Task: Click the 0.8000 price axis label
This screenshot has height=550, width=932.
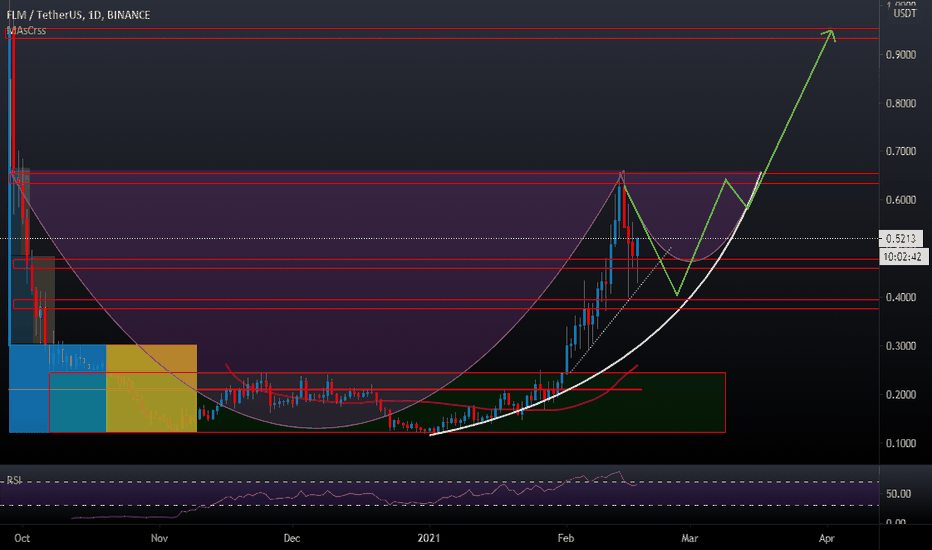Action: 900,103
